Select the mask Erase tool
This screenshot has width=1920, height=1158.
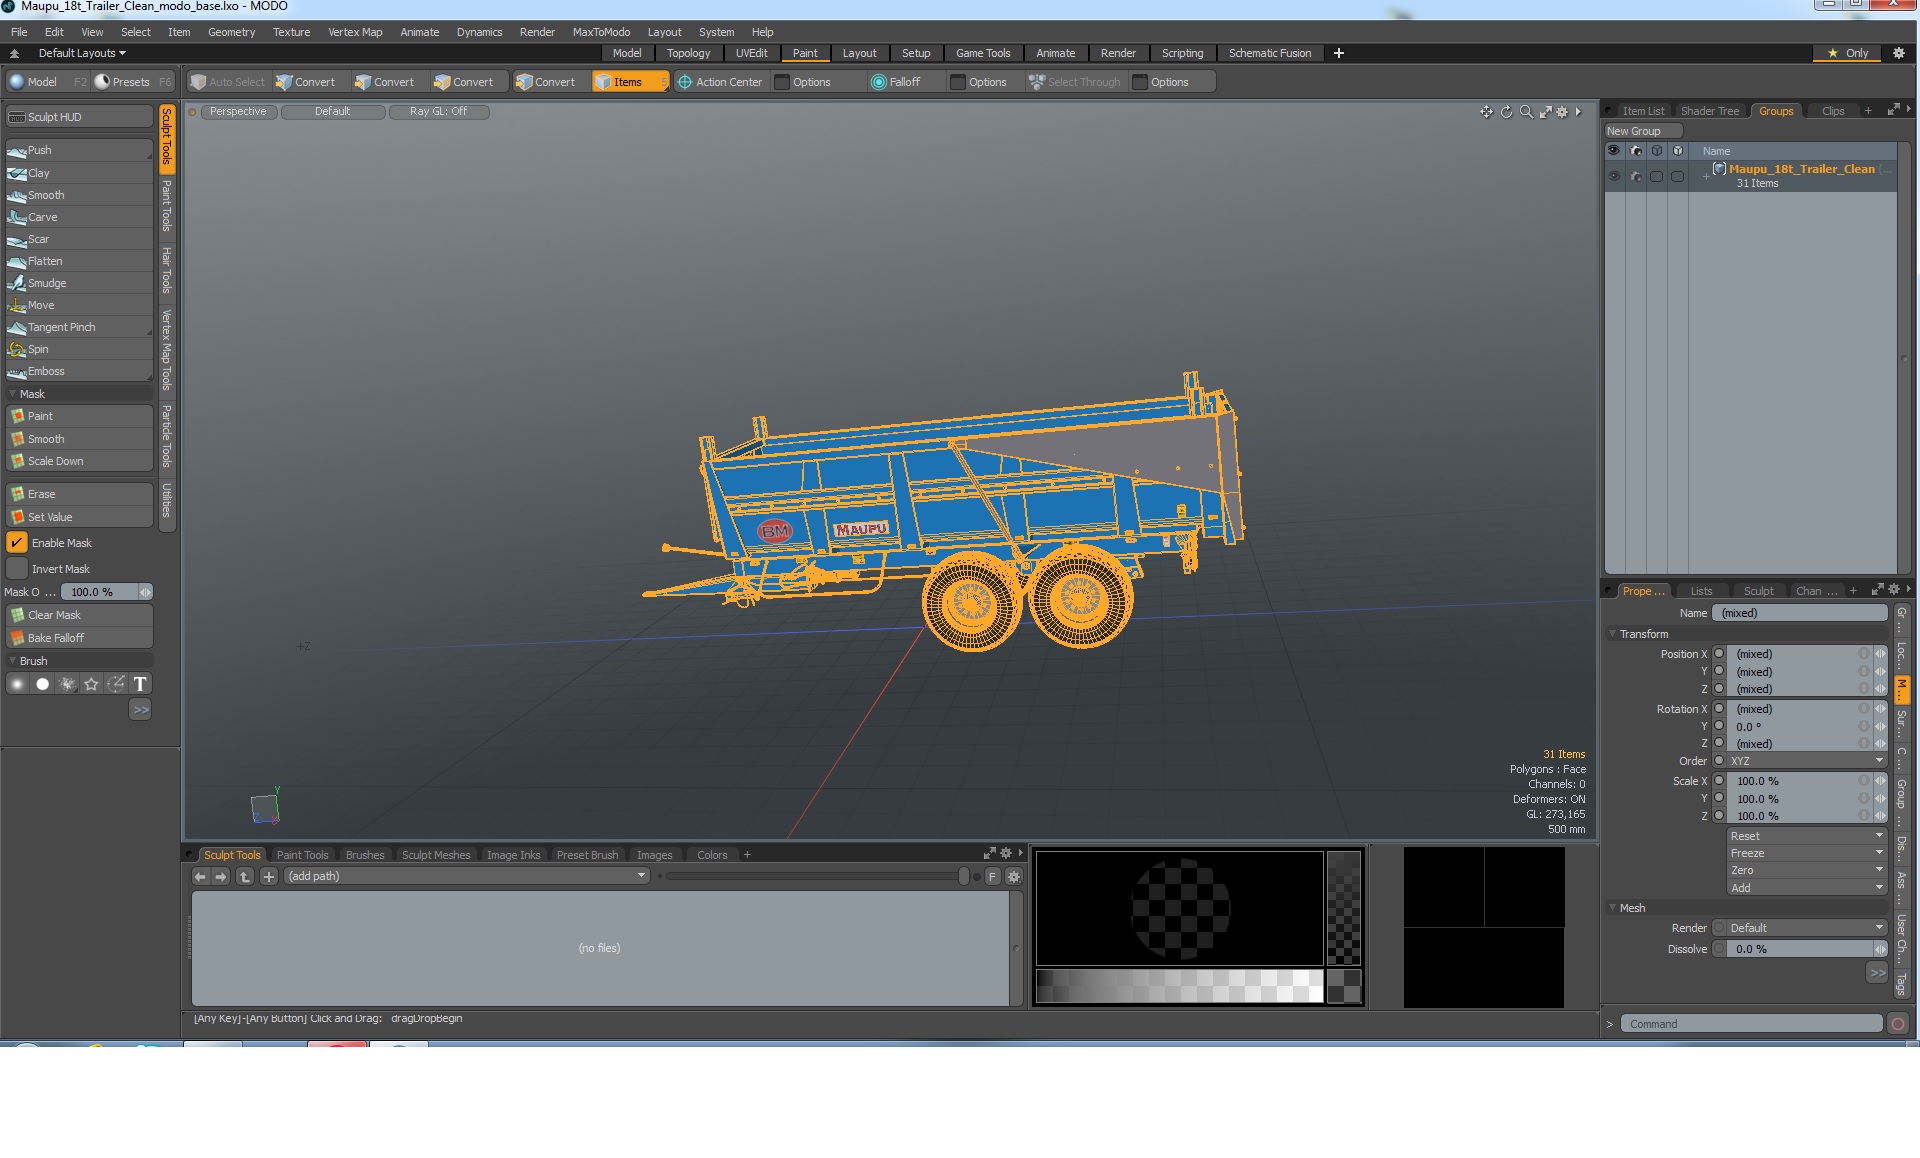79,494
